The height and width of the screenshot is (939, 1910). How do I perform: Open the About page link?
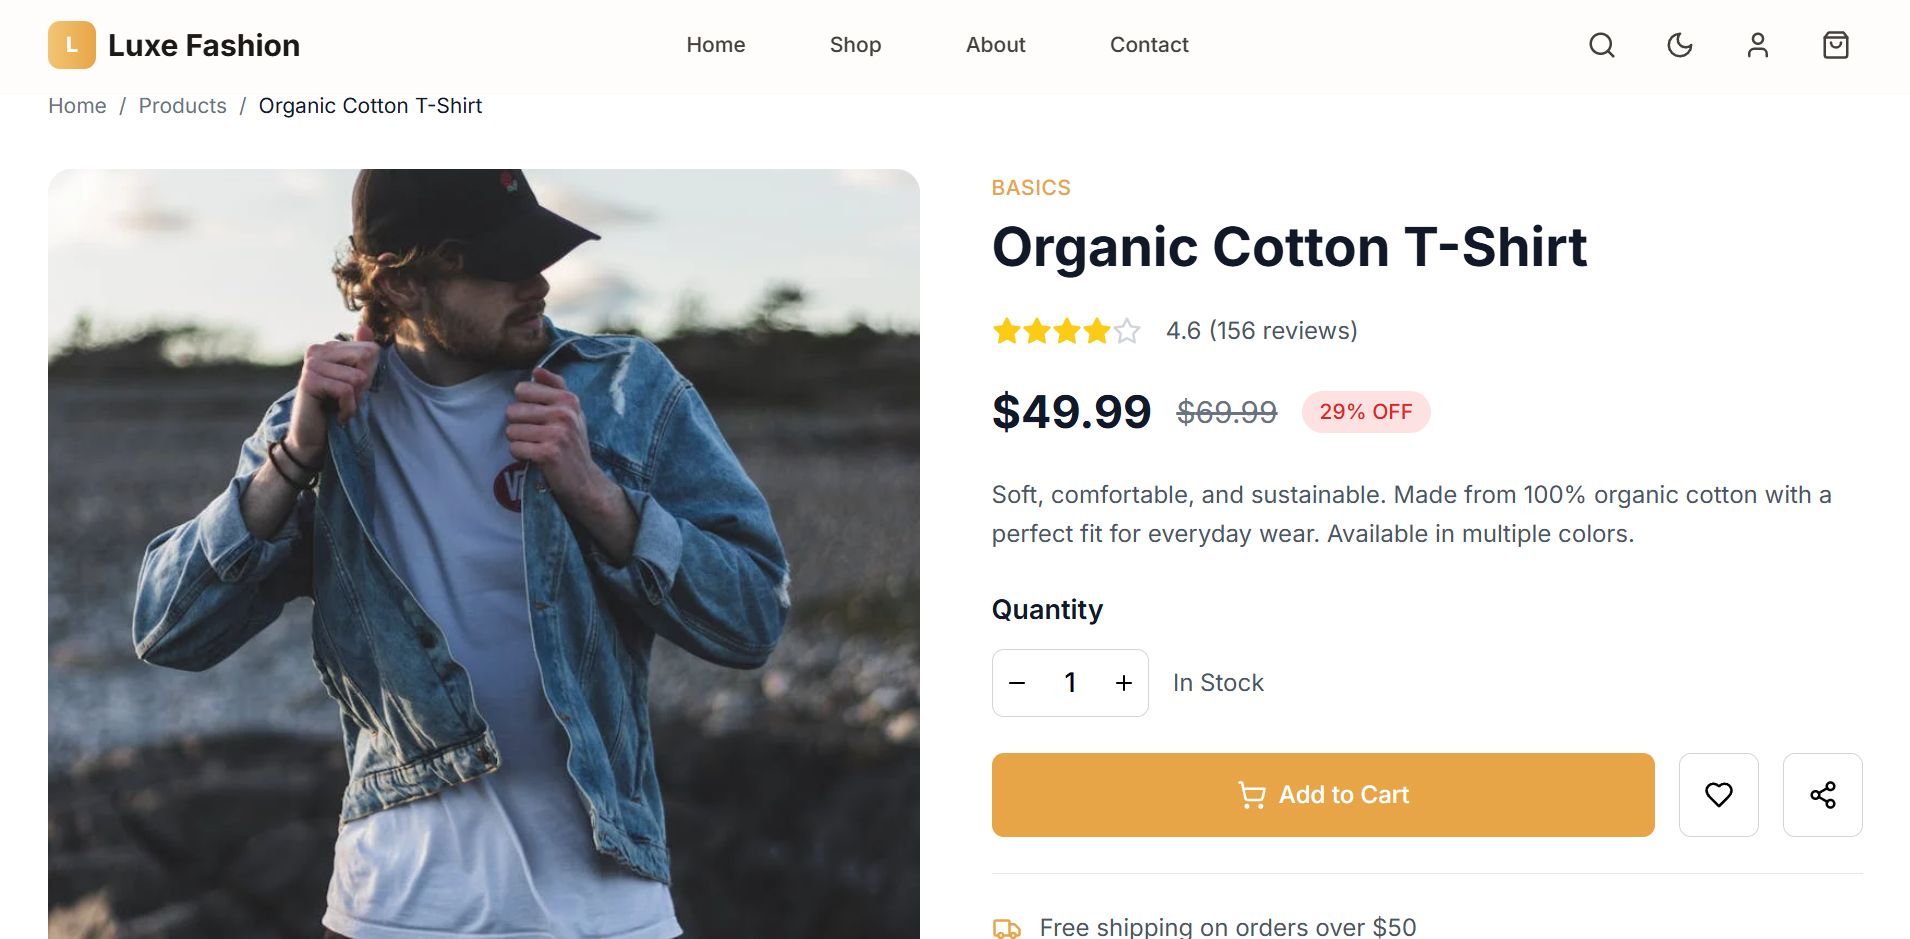996,45
